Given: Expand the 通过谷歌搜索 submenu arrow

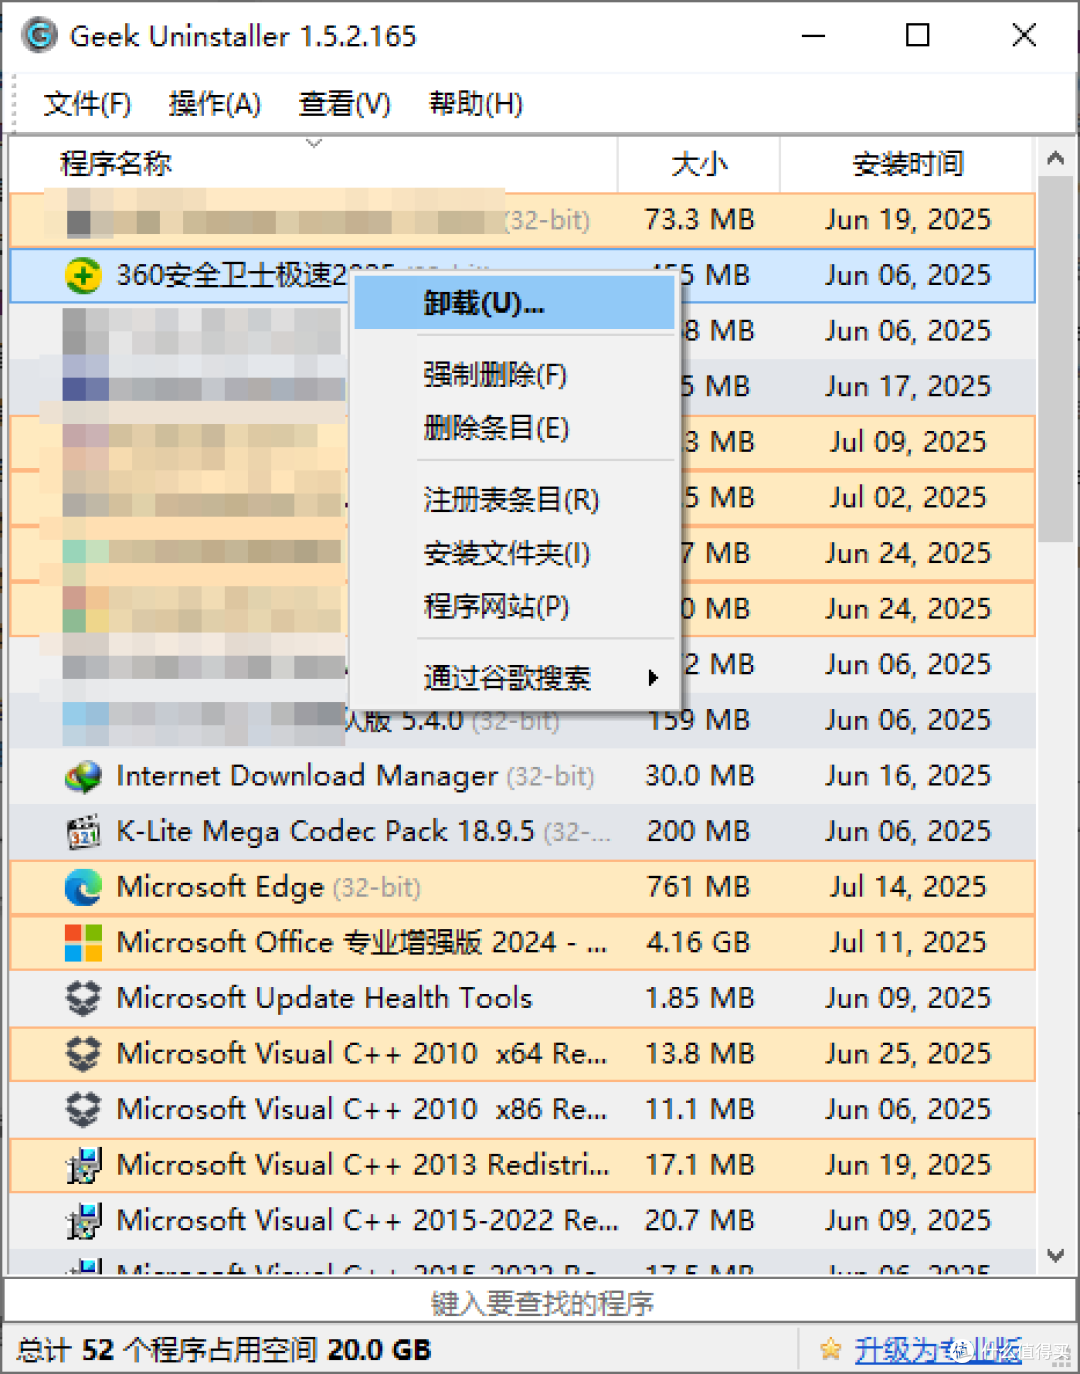Looking at the screenshot, I should pyautogui.click(x=653, y=678).
